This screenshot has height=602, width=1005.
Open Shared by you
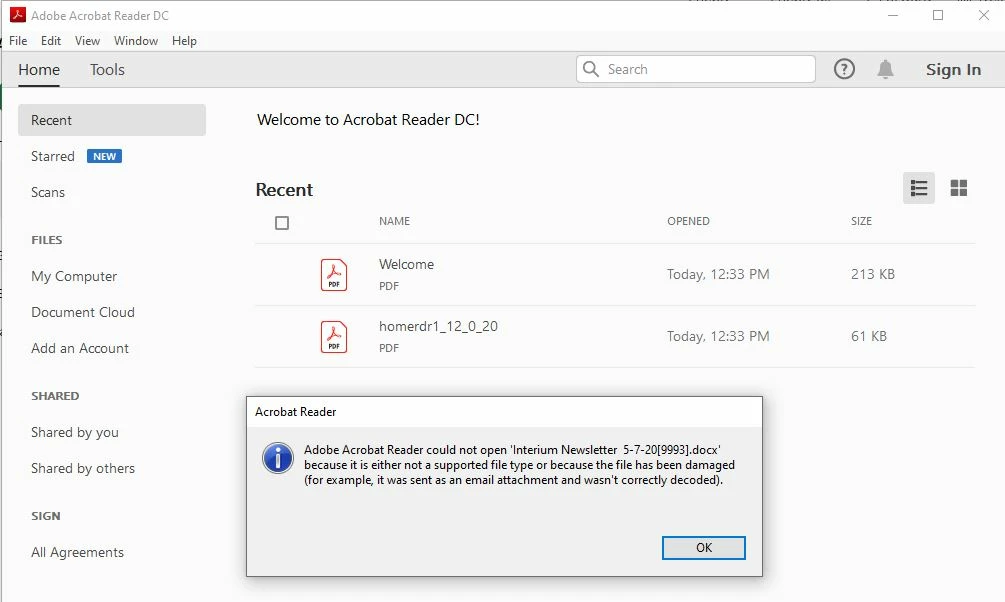75,433
